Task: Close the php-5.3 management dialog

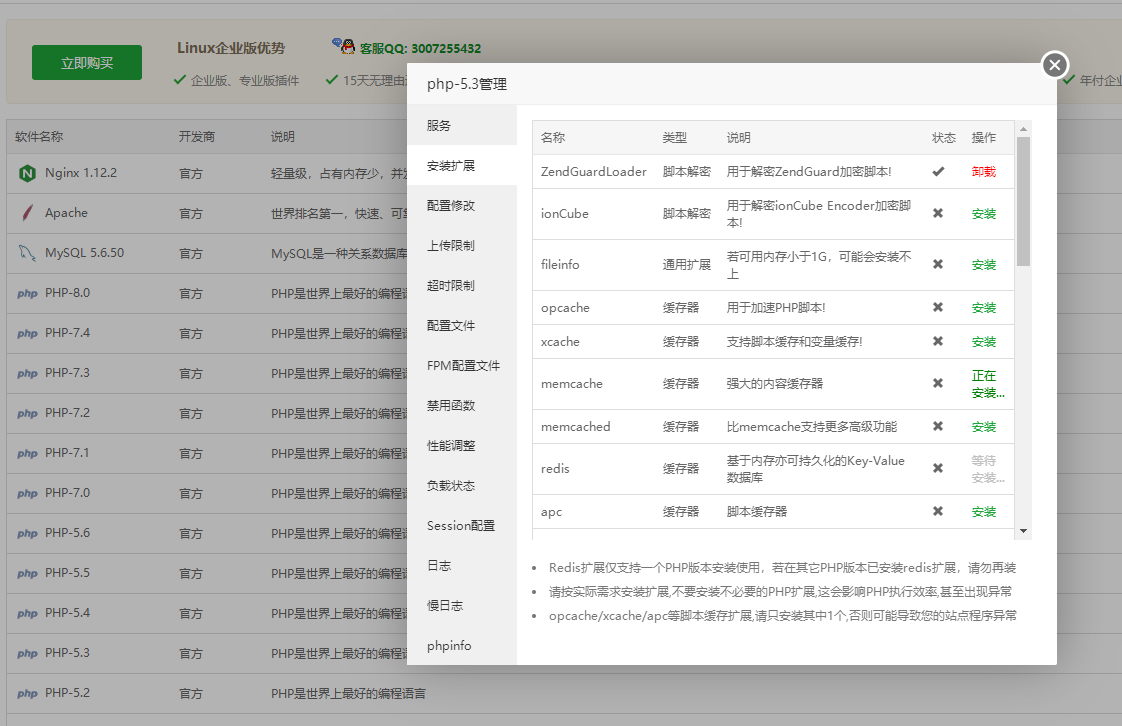Action: point(1054,65)
